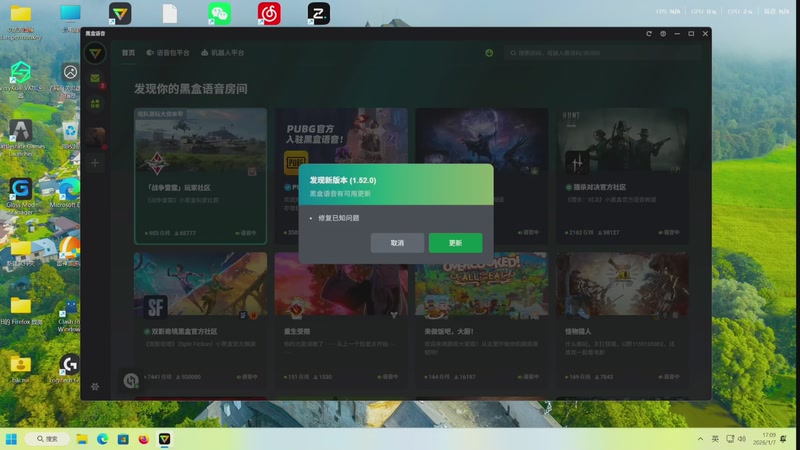This screenshot has height=450, width=800.
Task: Open Gloss Mod Manager desktop shortcut
Action: coord(20,196)
